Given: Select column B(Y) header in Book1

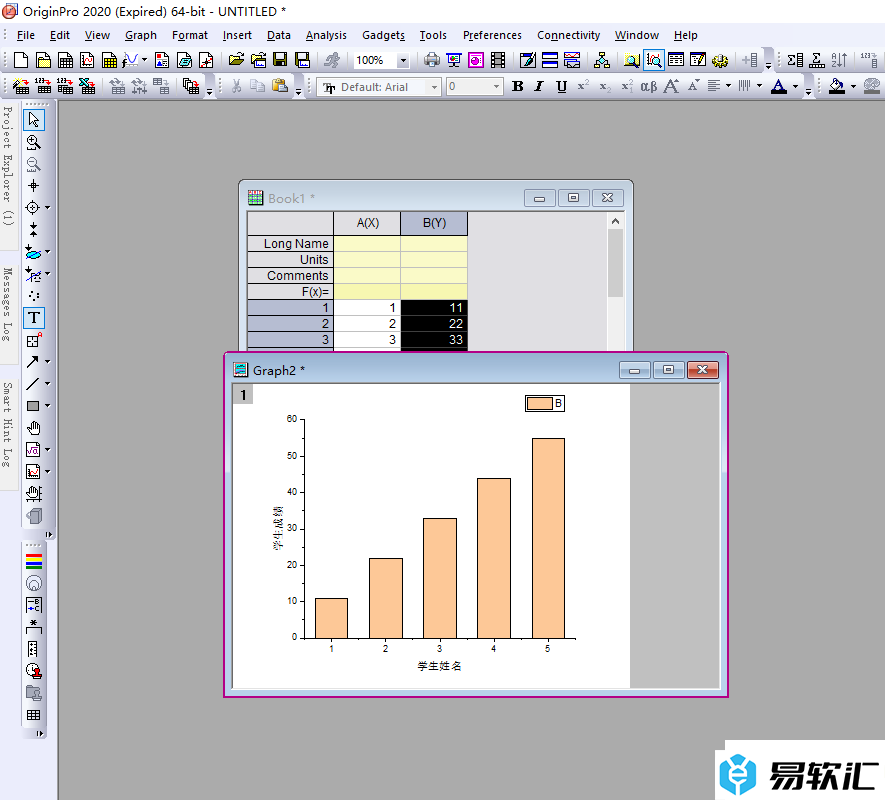Looking at the screenshot, I should point(434,223).
